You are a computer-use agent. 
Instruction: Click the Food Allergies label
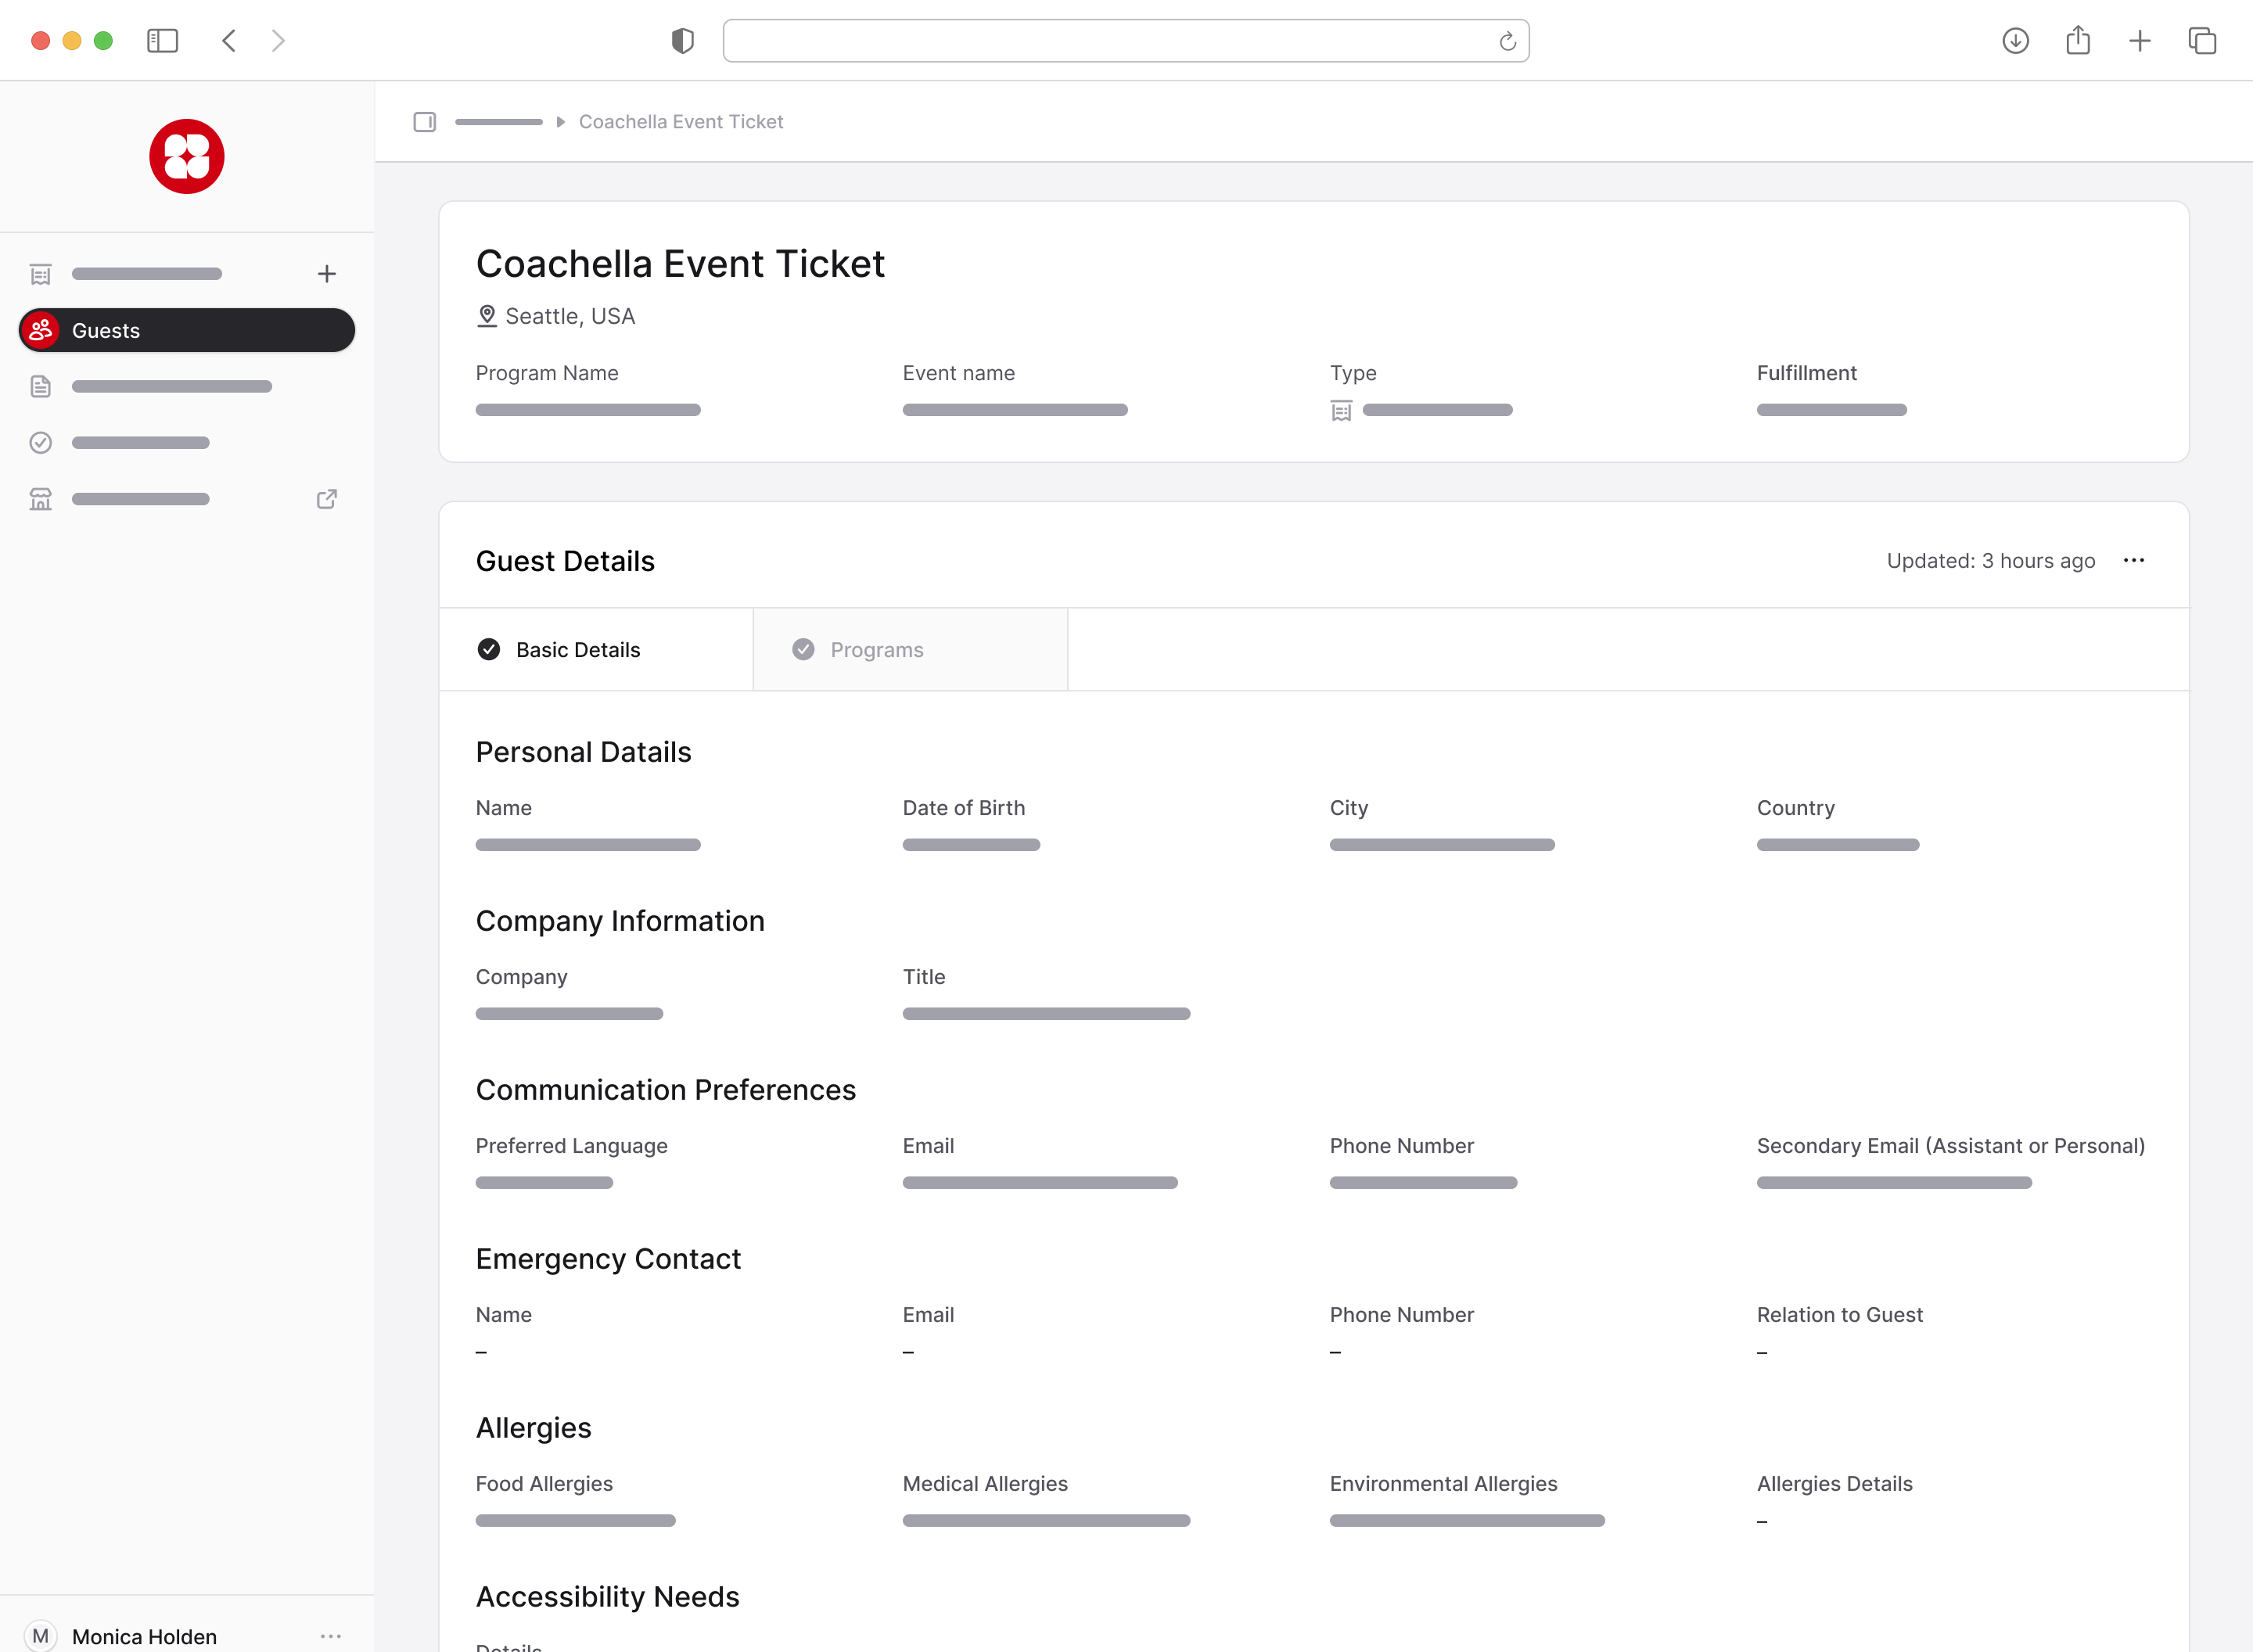coord(544,1484)
